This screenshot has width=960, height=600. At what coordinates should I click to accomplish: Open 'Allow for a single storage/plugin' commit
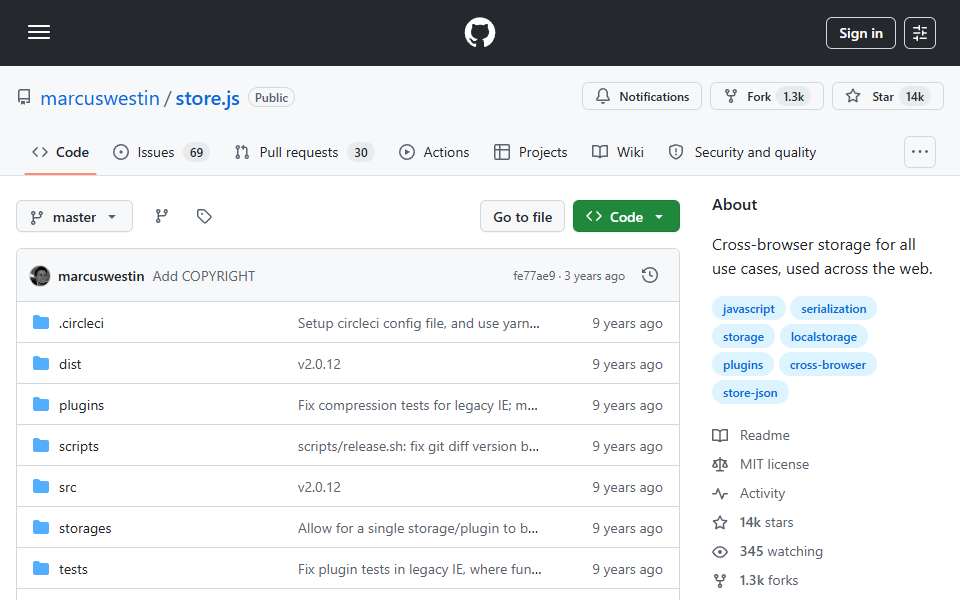coord(418,528)
